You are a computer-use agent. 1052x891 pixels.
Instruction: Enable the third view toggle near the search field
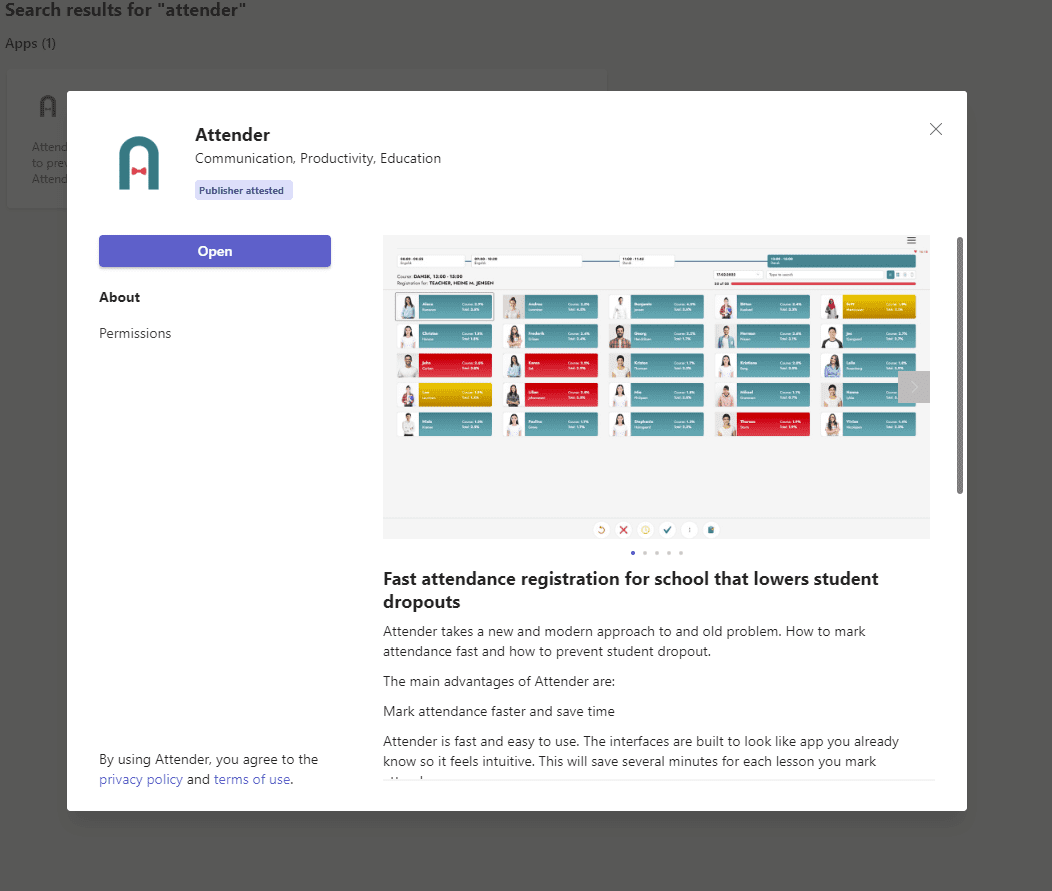905,274
